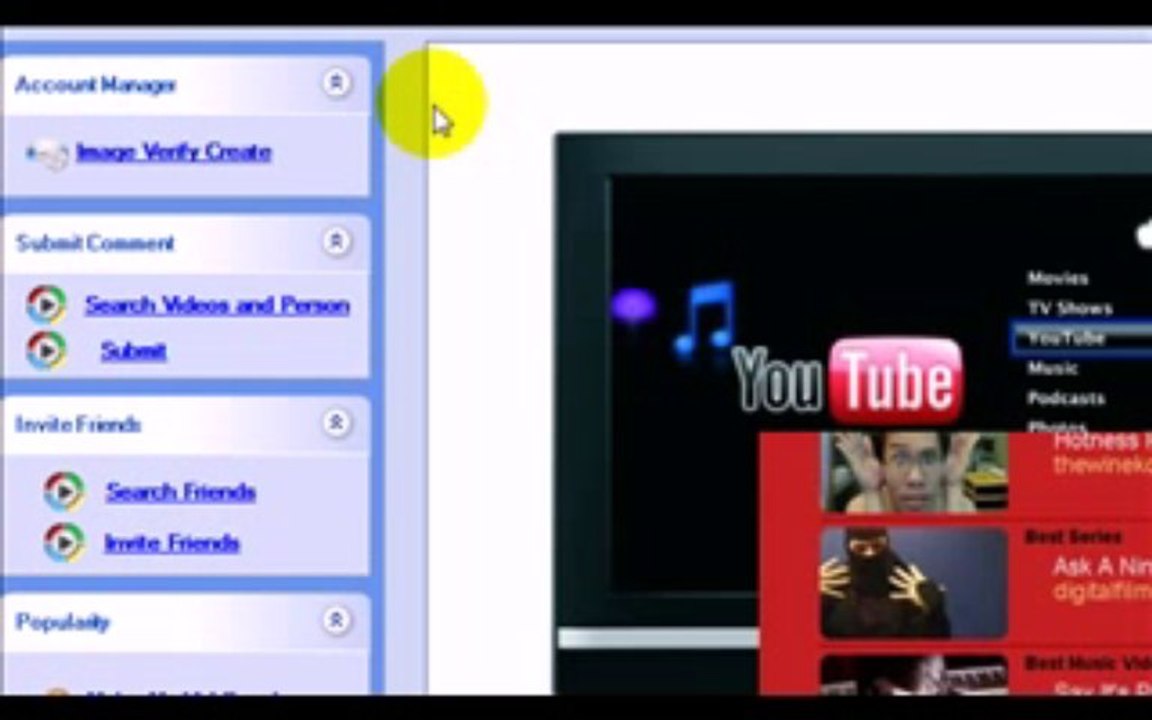The width and height of the screenshot is (1152, 720).
Task: Open the Invite Friends link
Action: (171, 543)
